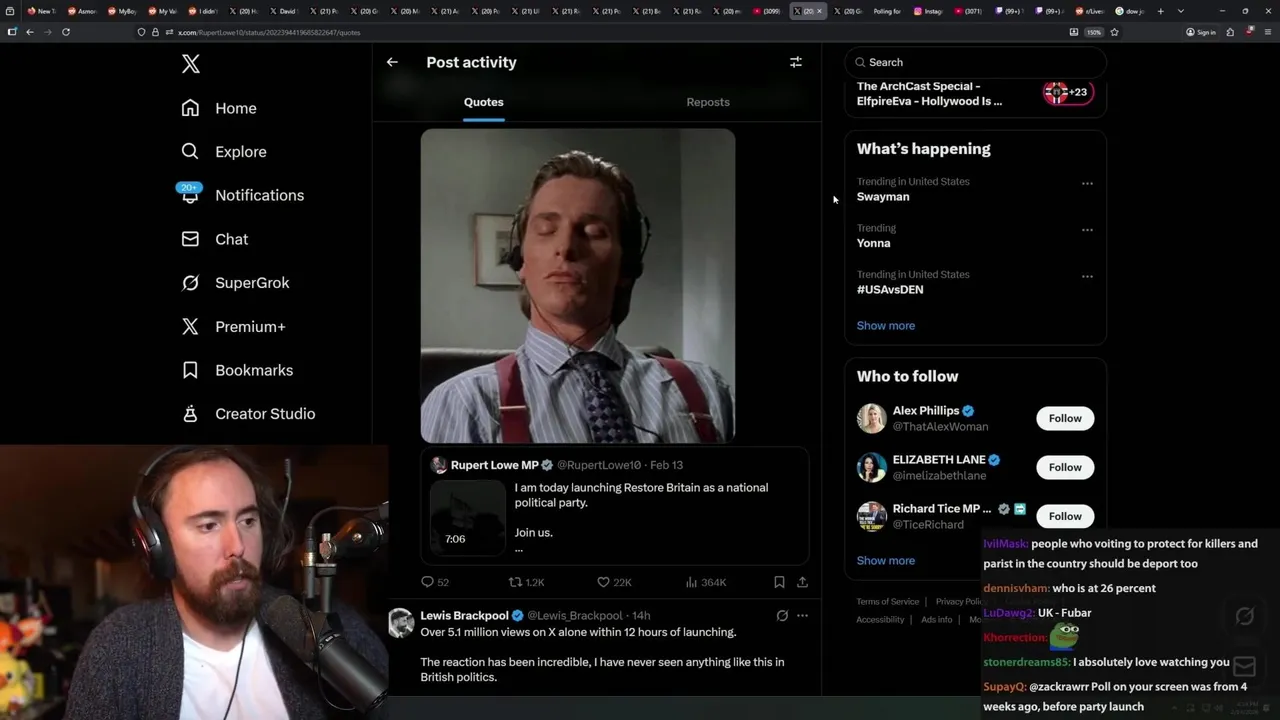The height and width of the screenshot is (720, 1280).
Task: Click Show more under What's happening
Action: click(886, 326)
